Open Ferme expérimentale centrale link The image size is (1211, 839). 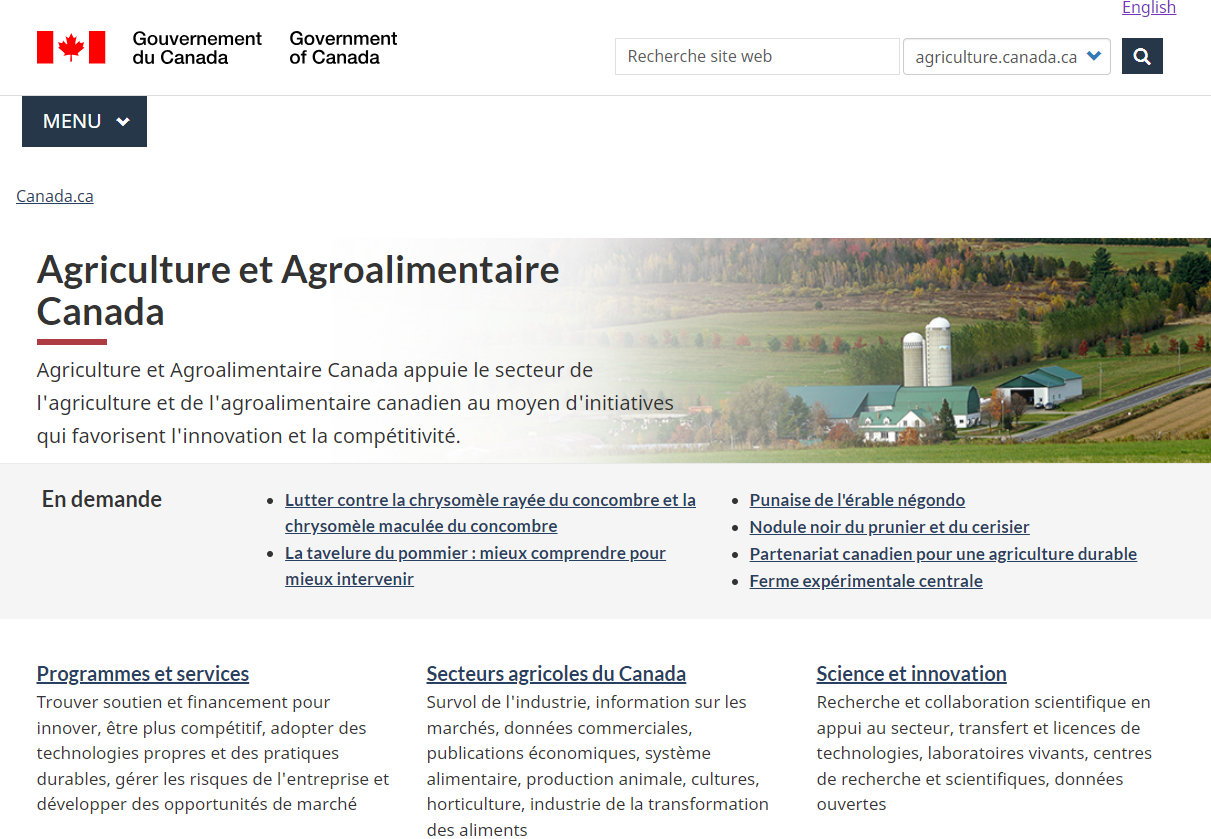pos(866,581)
